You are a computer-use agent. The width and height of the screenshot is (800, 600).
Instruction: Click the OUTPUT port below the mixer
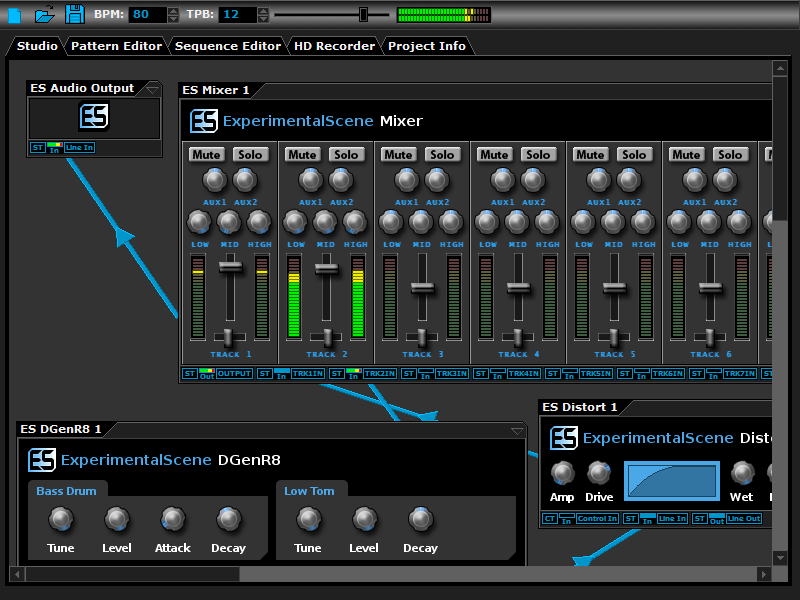click(233, 373)
